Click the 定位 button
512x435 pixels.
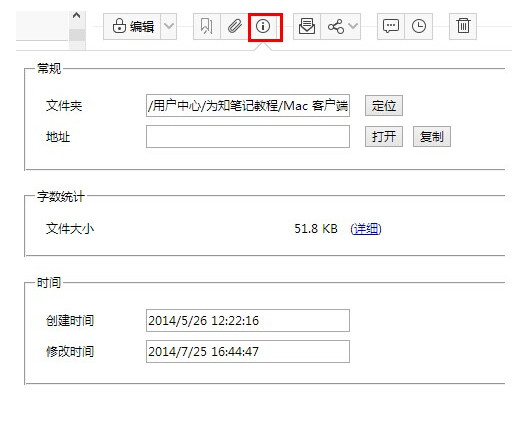coord(384,106)
